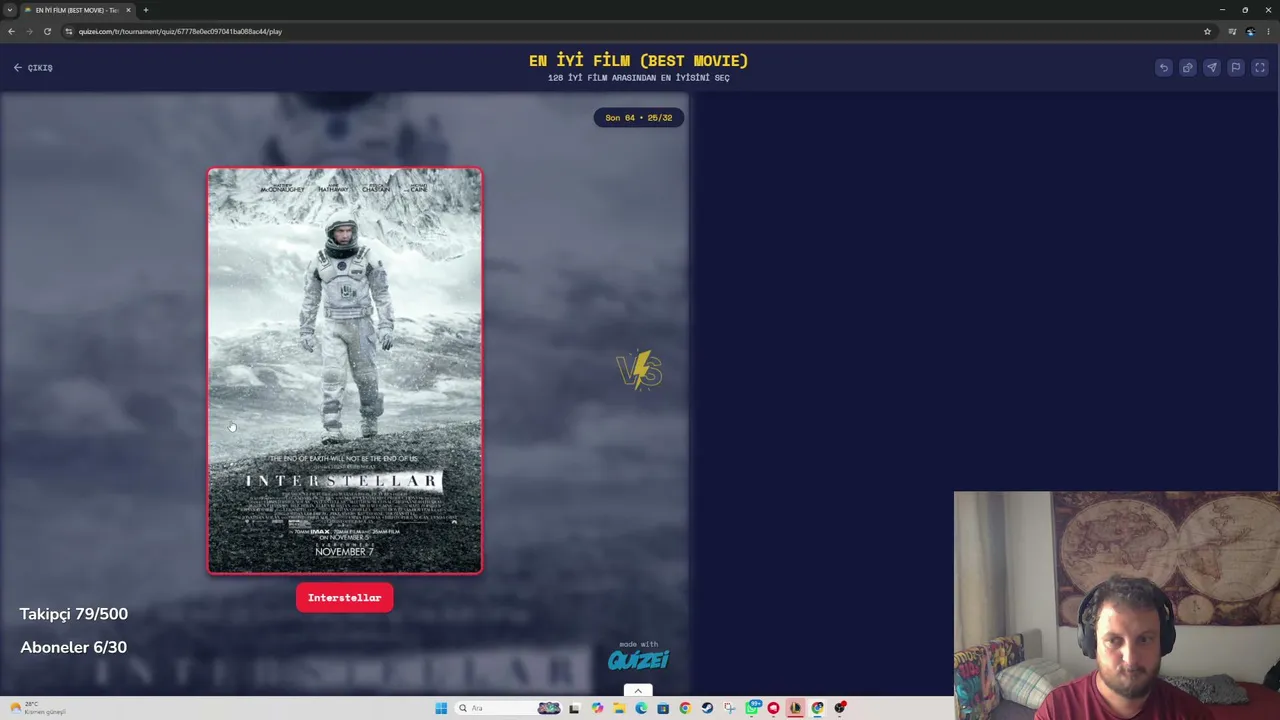The image size is (1280, 720).
Task: Focus the quizei.com address bar
Action: tap(638, 31)
